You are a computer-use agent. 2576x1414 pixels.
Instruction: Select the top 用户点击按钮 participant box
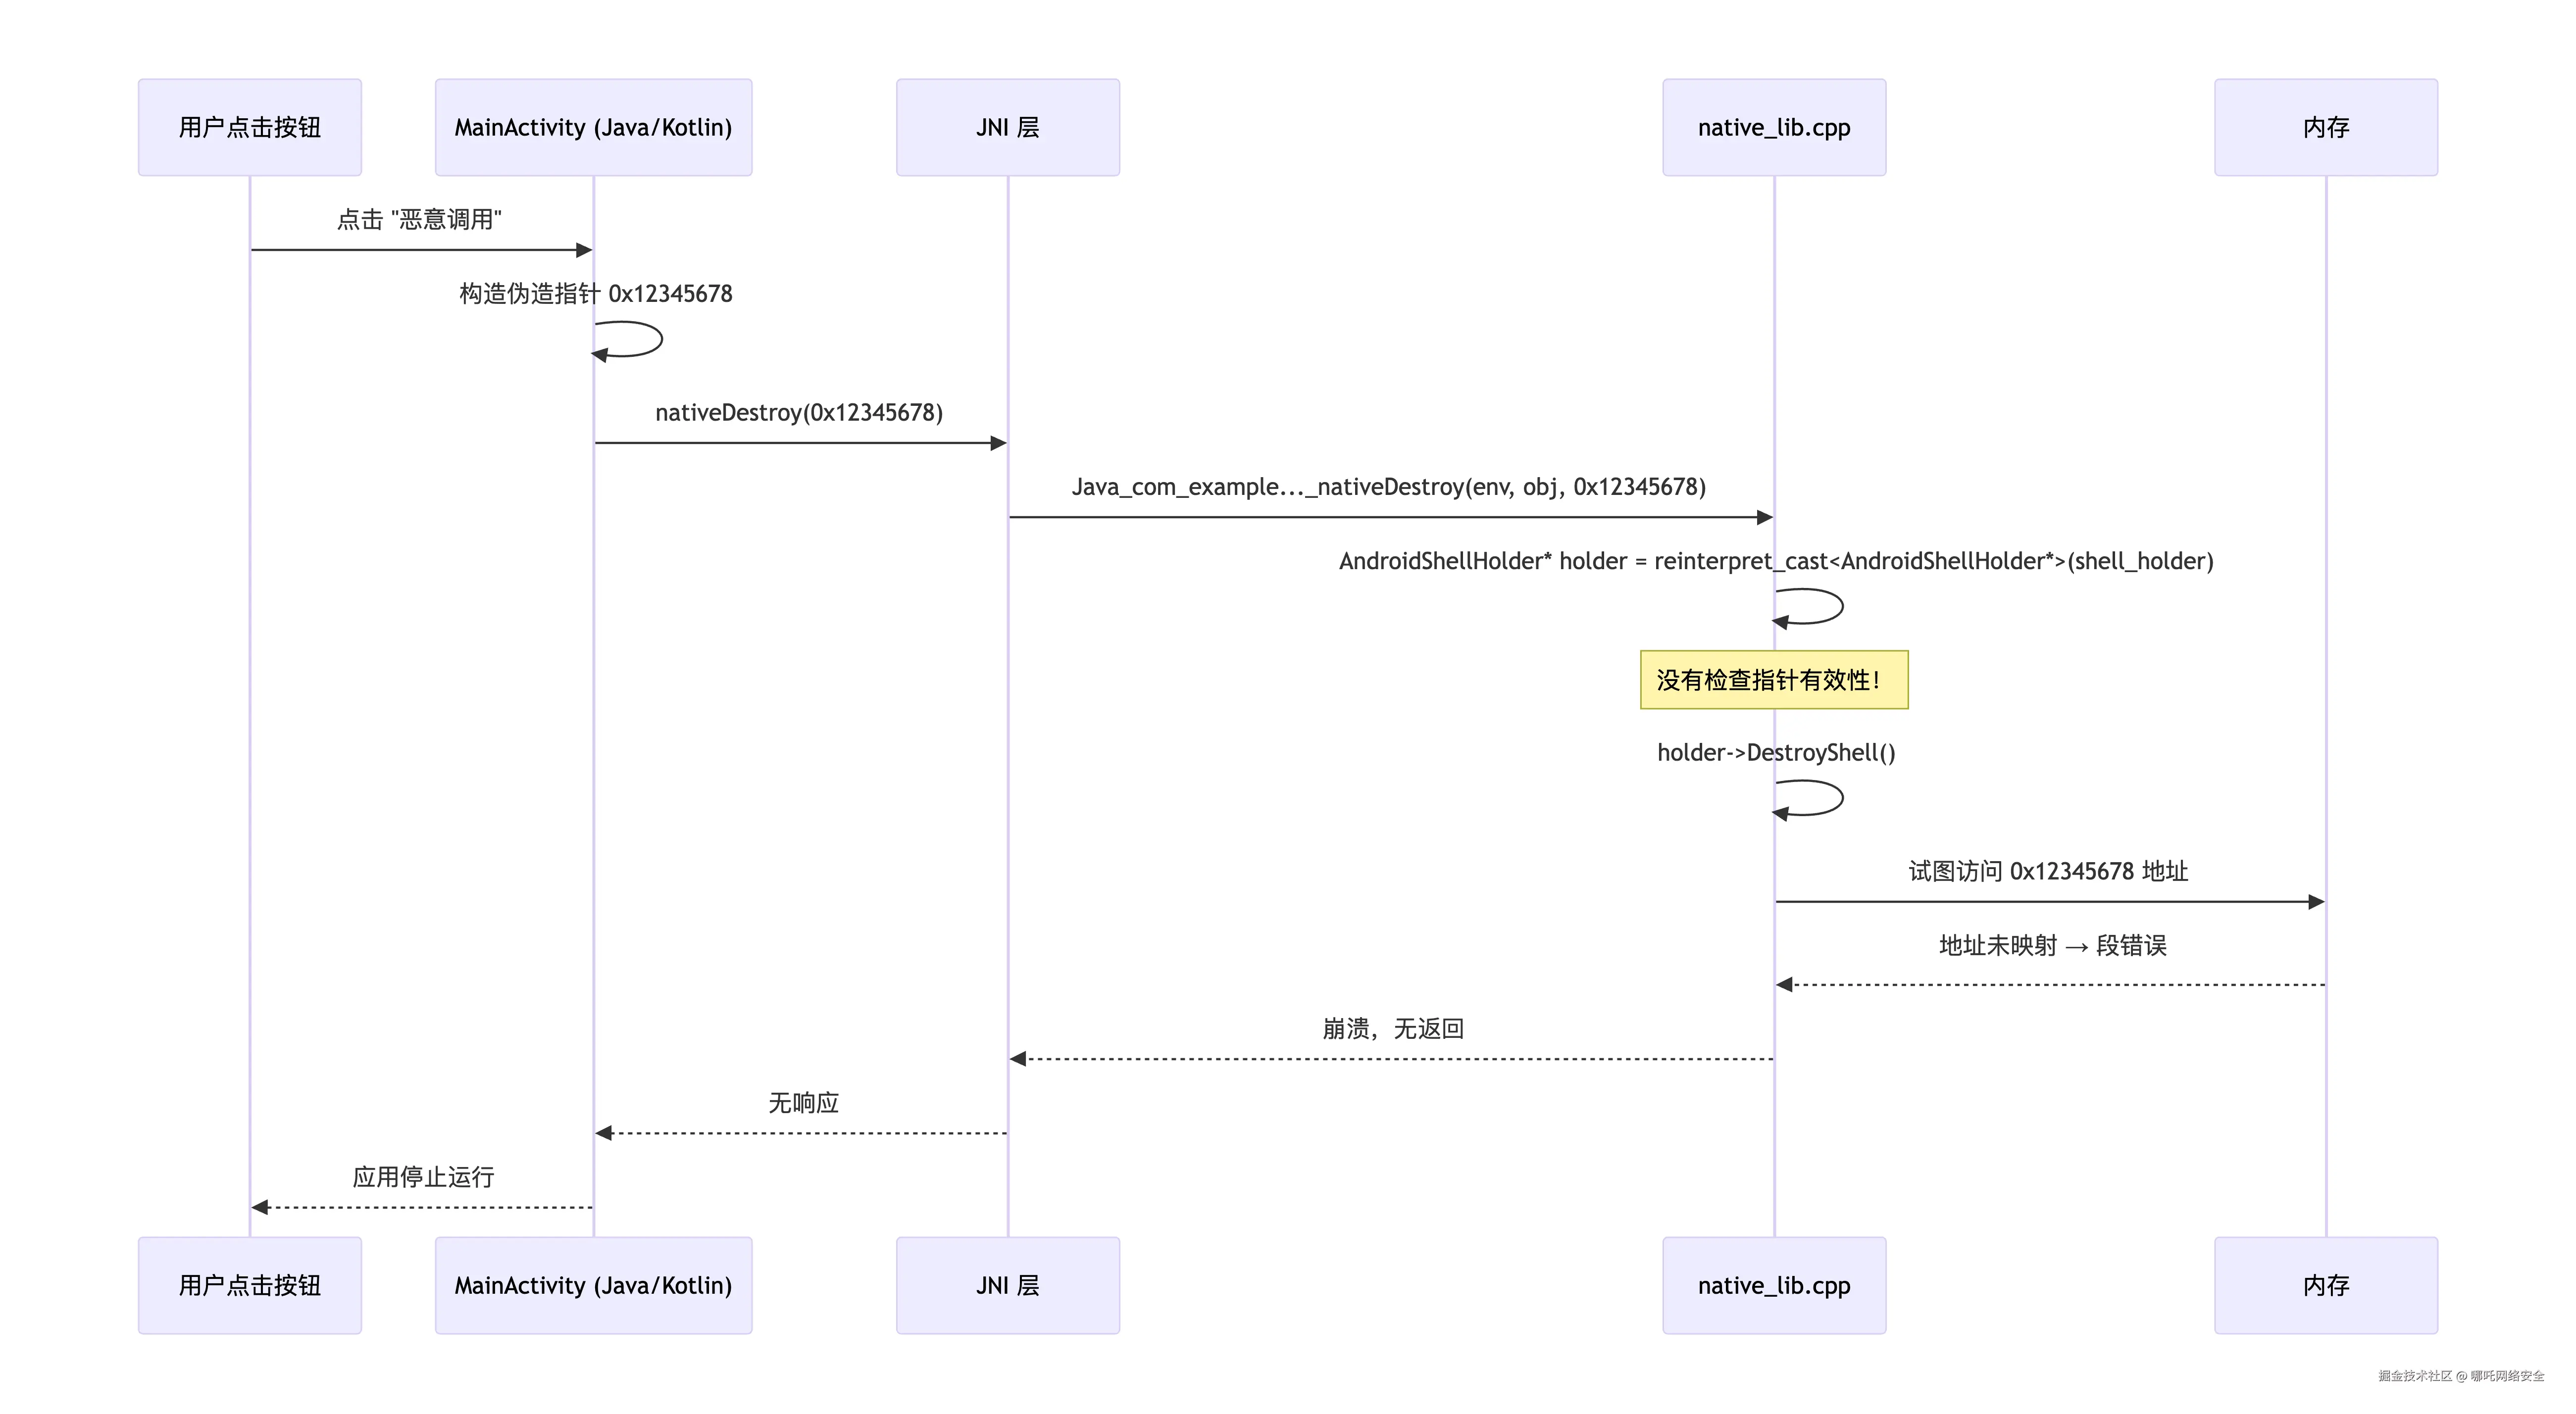point(249,127)
